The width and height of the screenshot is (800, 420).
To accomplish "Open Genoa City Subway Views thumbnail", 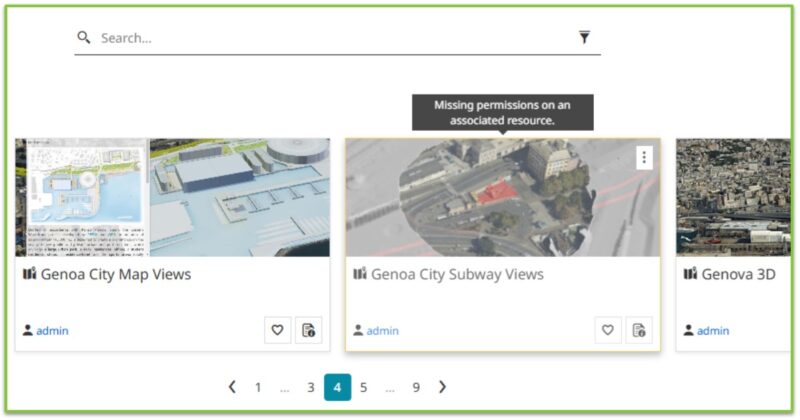I will click(503, 197).
